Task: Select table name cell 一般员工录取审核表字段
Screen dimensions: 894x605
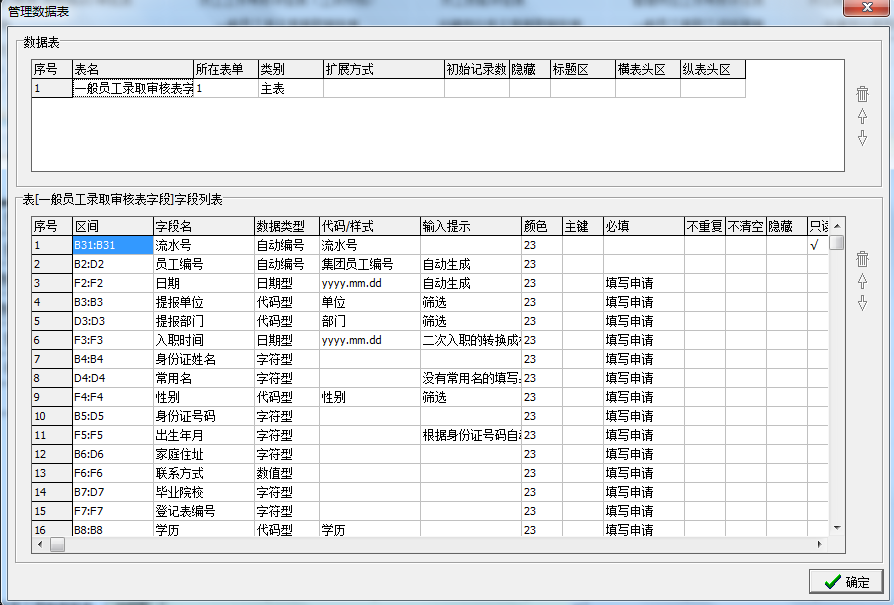Action: pyautogui.click(x=133, y=88)
